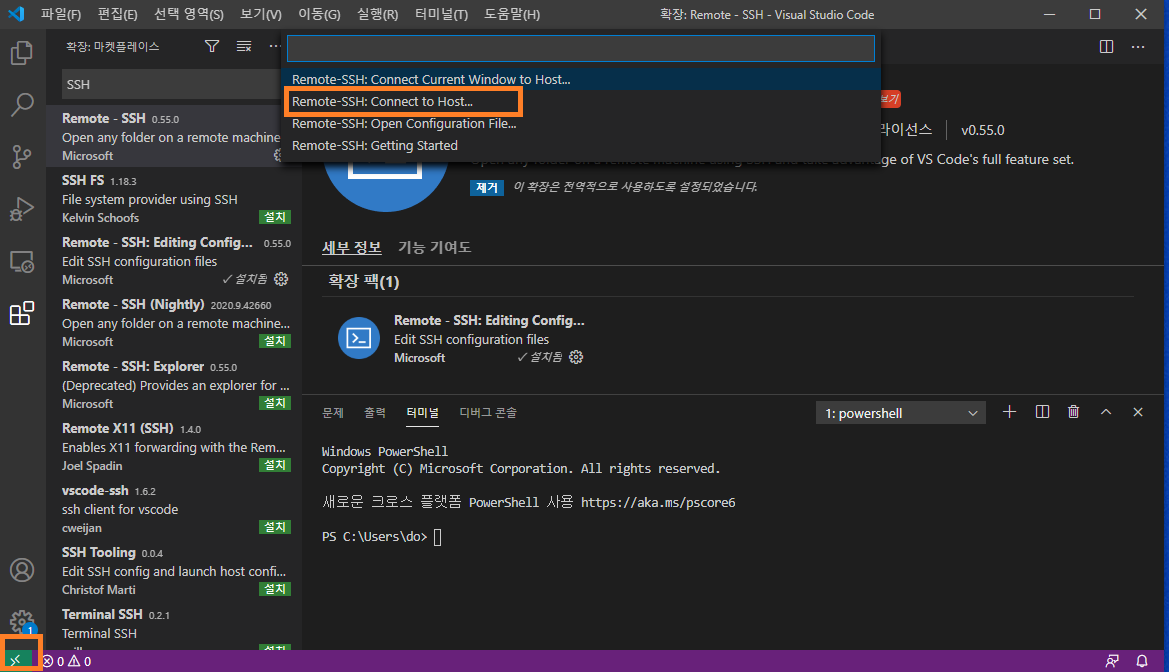Install the SSH FS extension
The width and height of the screenshot is (1169, 672).
(x=275, y=217)
